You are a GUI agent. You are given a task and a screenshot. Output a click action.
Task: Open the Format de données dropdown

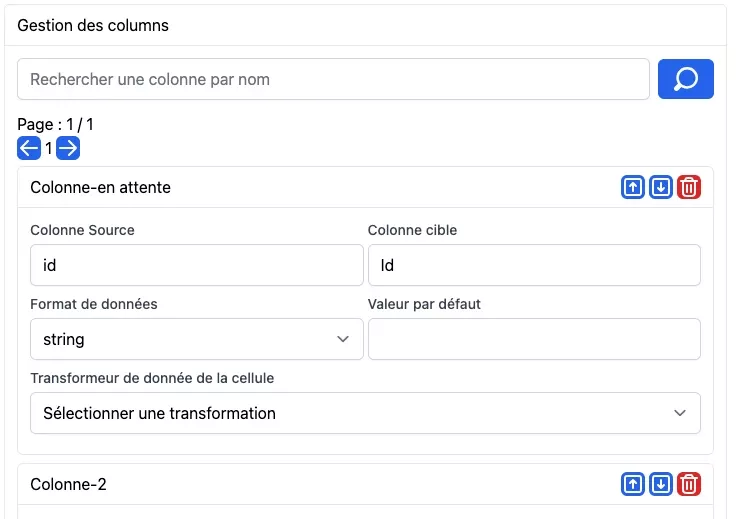pos(196,339)
